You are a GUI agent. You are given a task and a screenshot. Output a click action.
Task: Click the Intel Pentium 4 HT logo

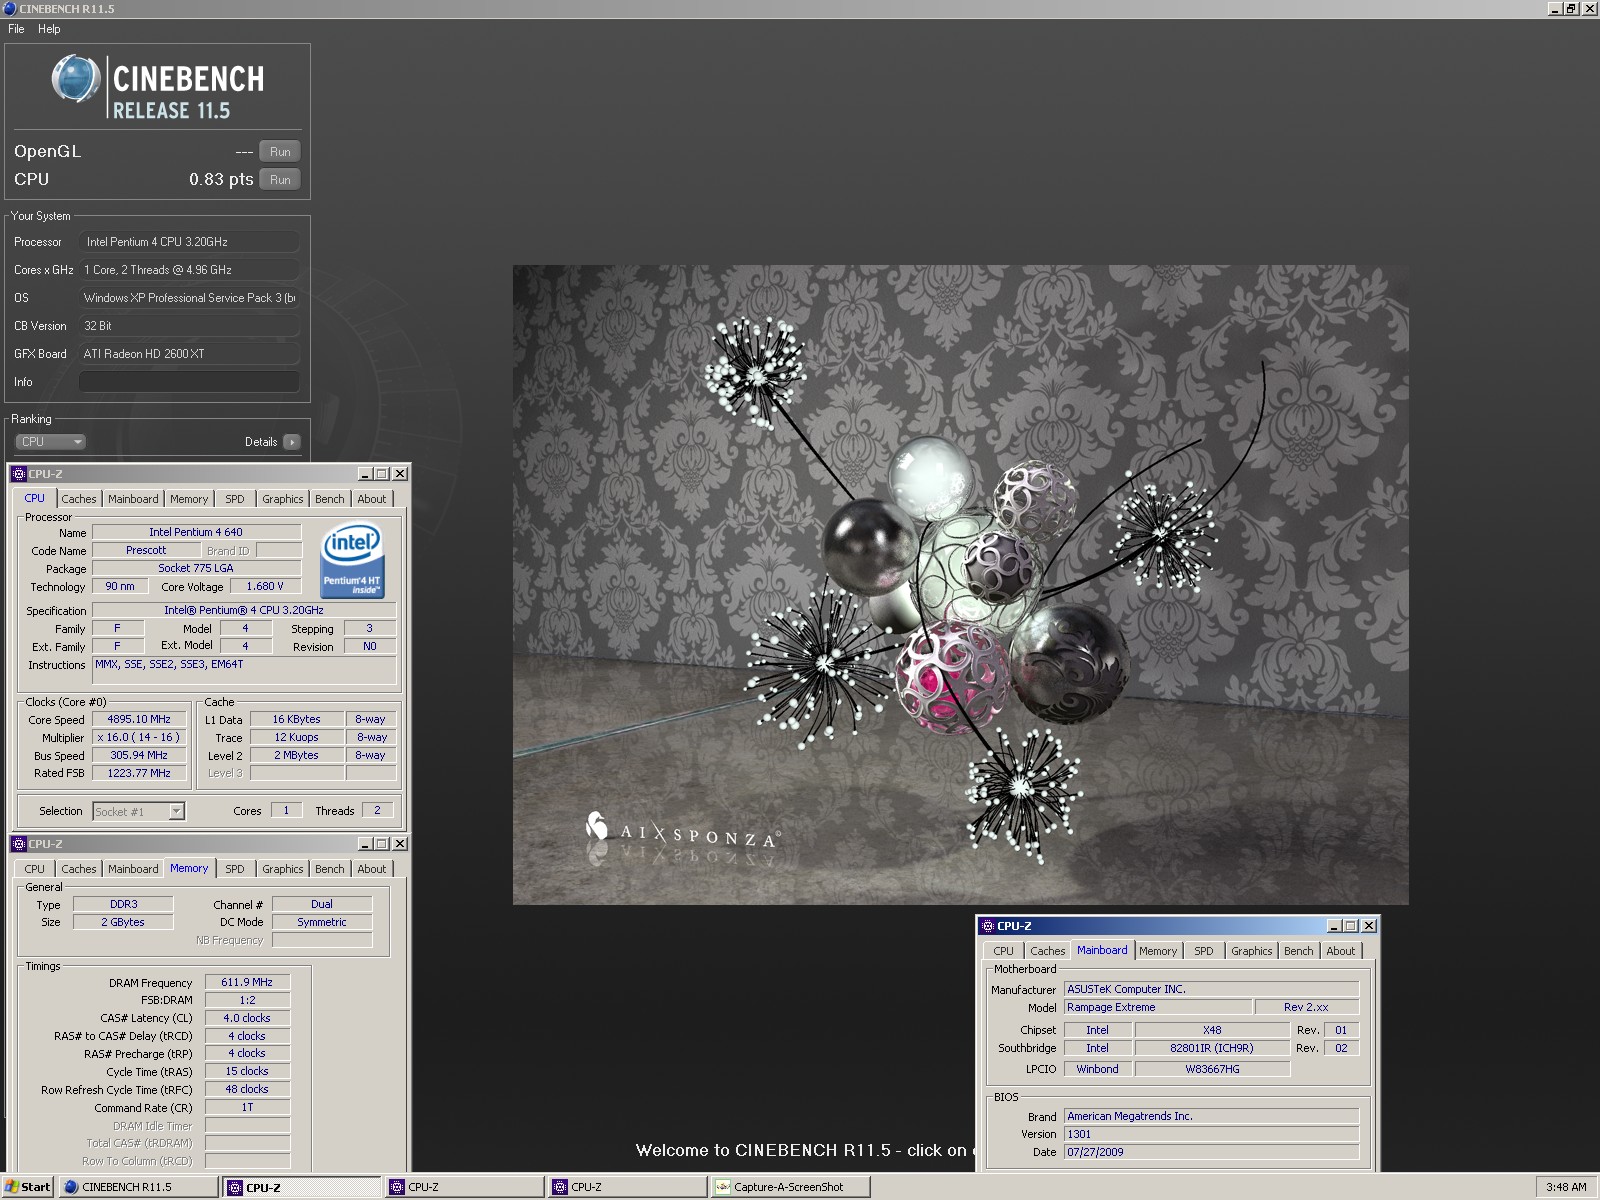pos(352,561)
